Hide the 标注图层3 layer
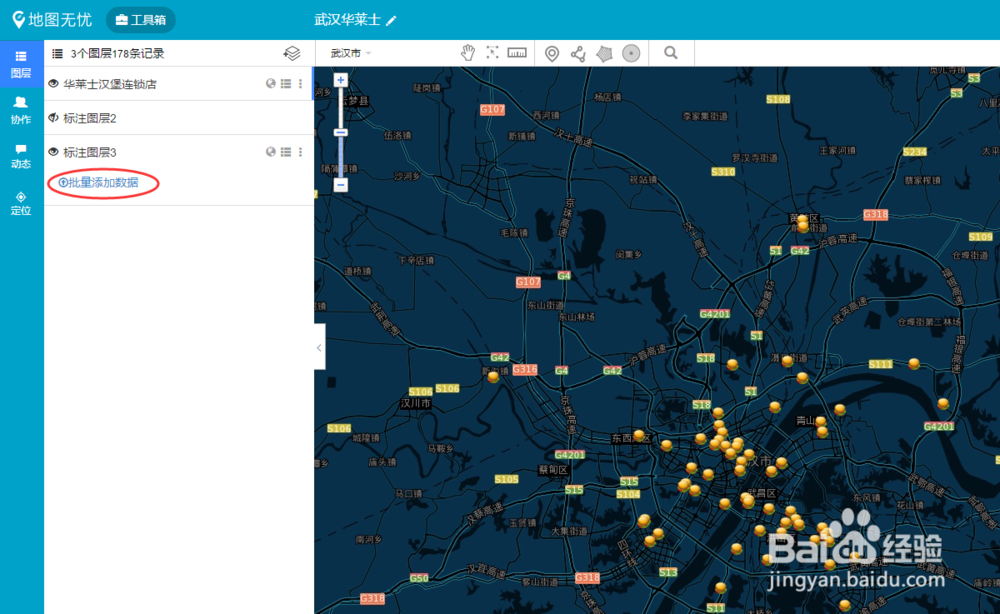 click(54, 152)
